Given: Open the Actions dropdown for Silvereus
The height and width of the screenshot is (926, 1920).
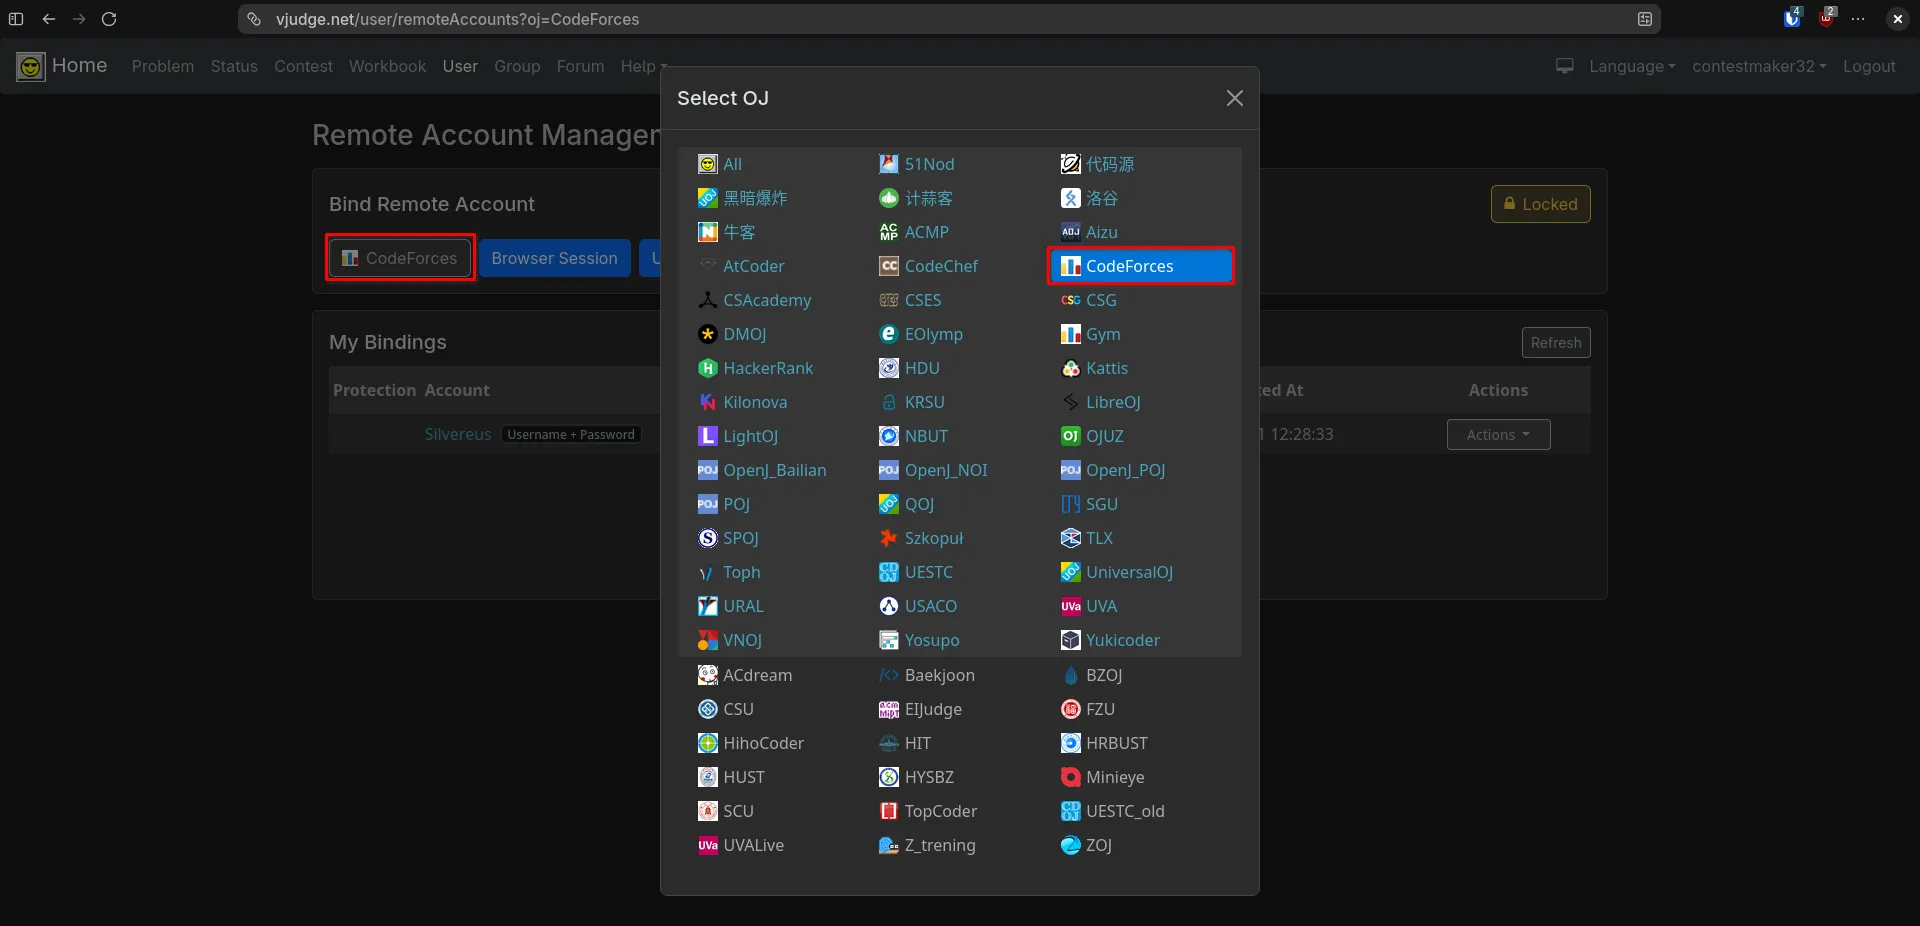Looking at the screenshot, I should (x=1498, y=434).
